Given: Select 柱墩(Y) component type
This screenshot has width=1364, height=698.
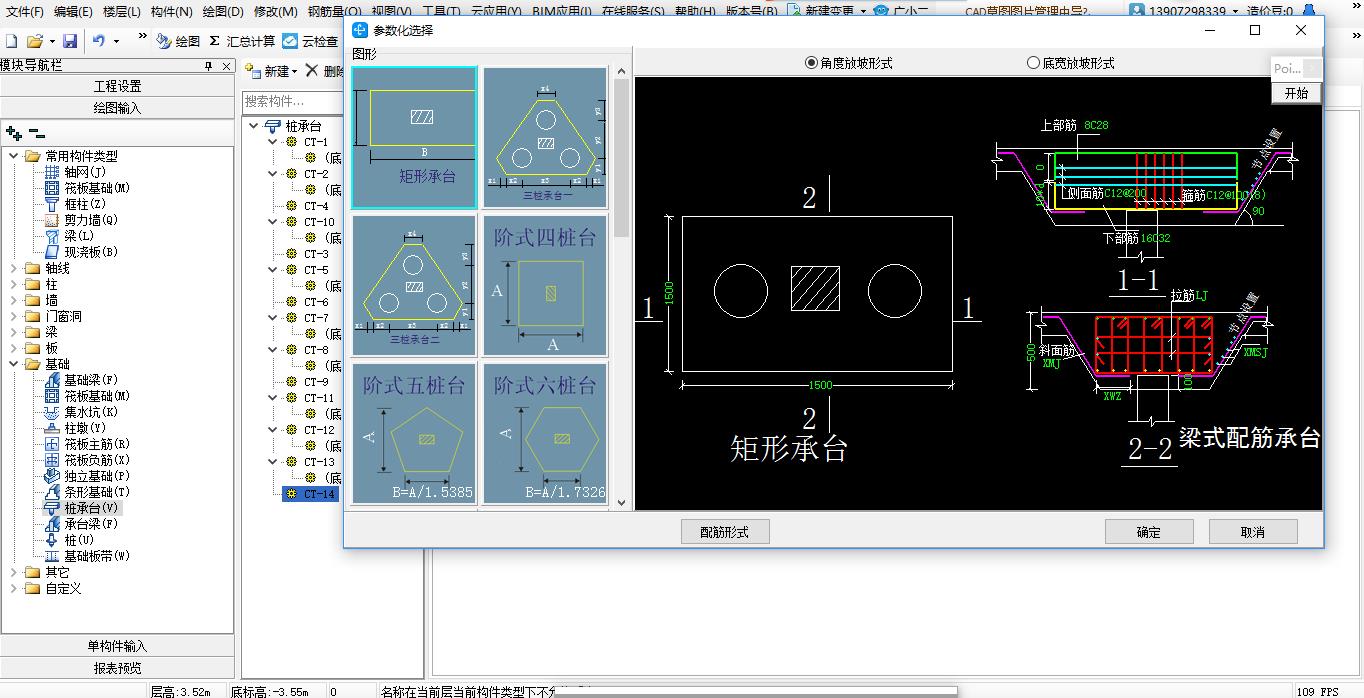Looking at the screenshot, I should 75,428.
